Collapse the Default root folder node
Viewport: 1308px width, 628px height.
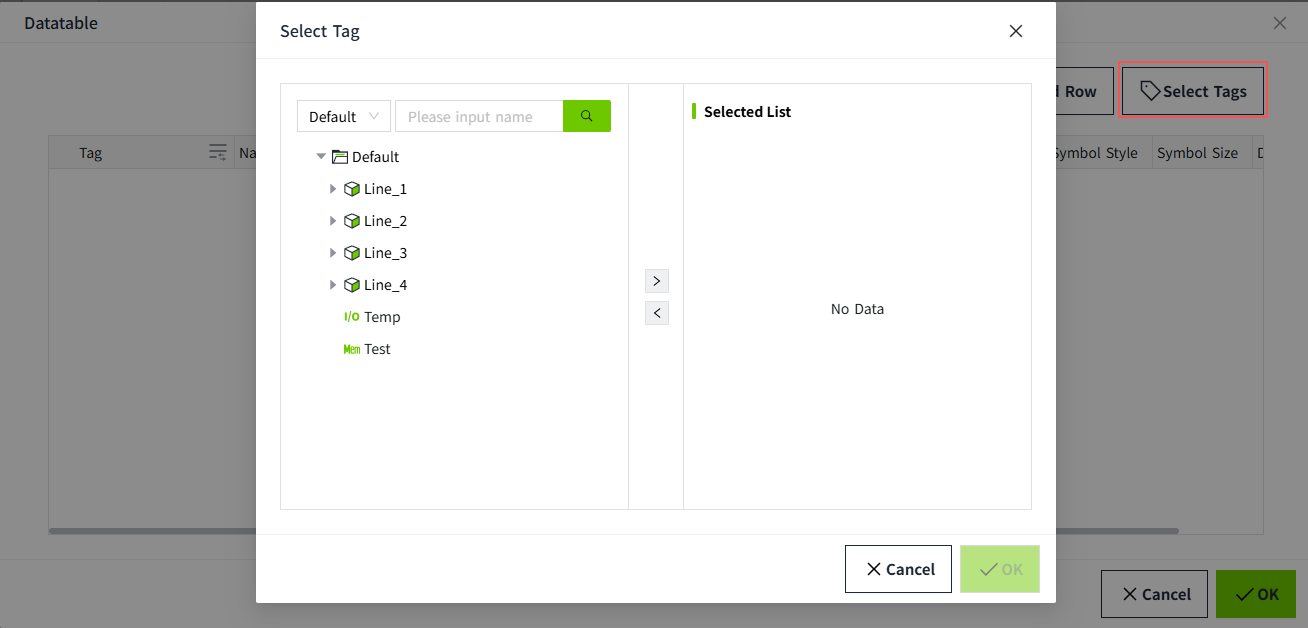coord(321,157)
